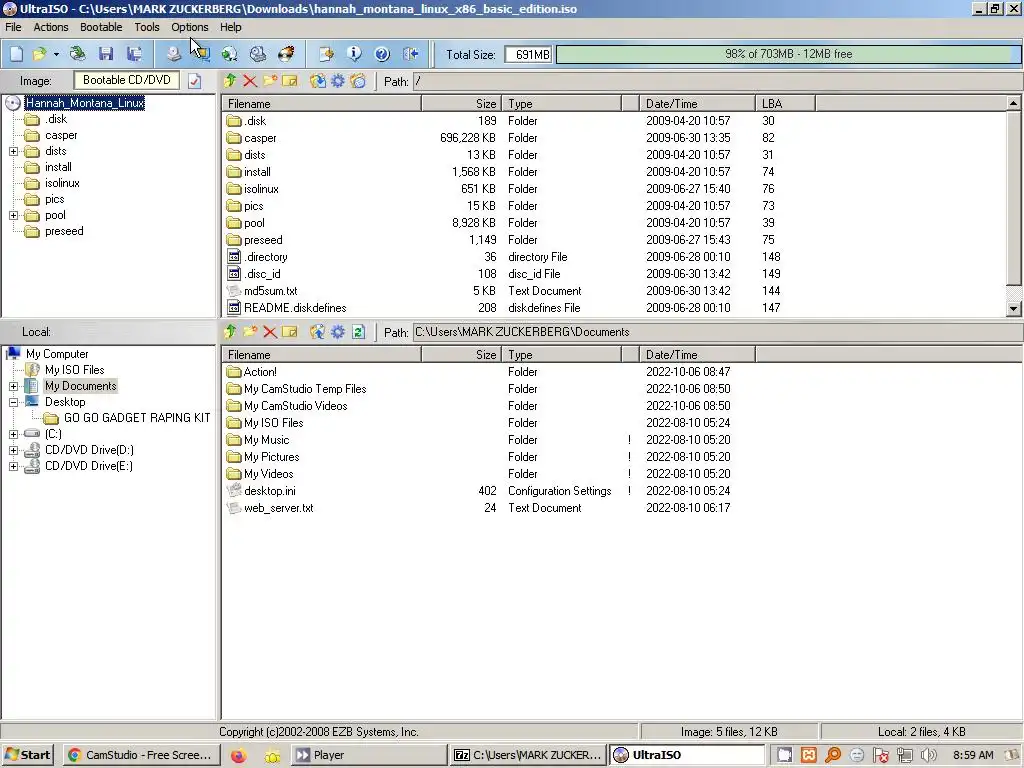Expand the pool folder tree node
Image resolution: width=1024 pixels, height=768 pixels.
click(13, 216)
